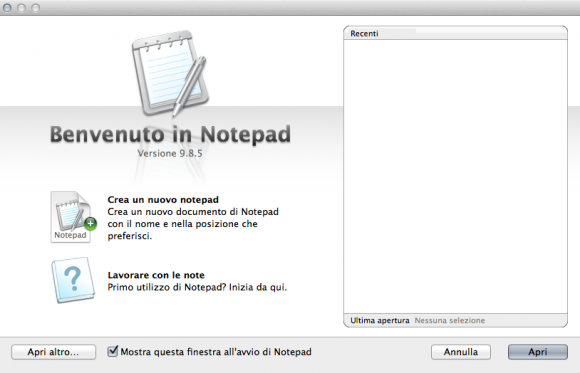Click the 'Versione 9.8.5' text

(170, 153)
